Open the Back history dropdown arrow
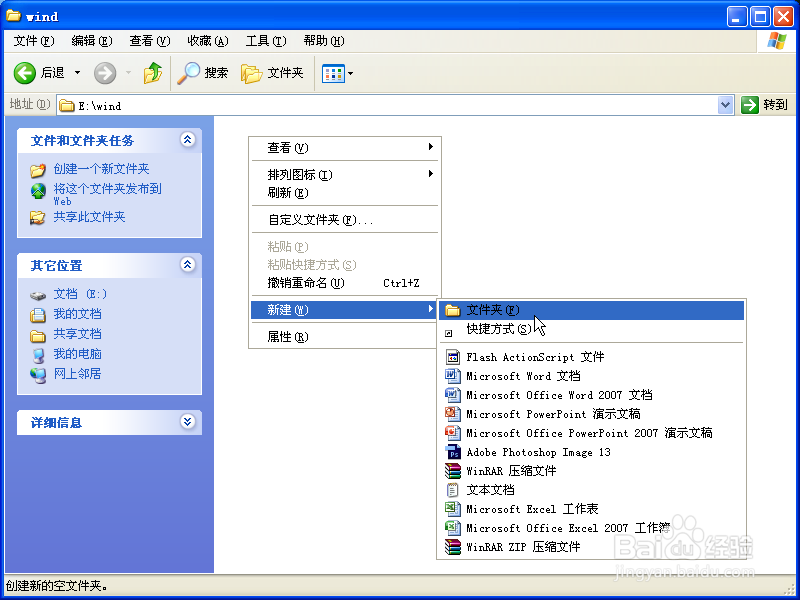 tap(78, 73)
